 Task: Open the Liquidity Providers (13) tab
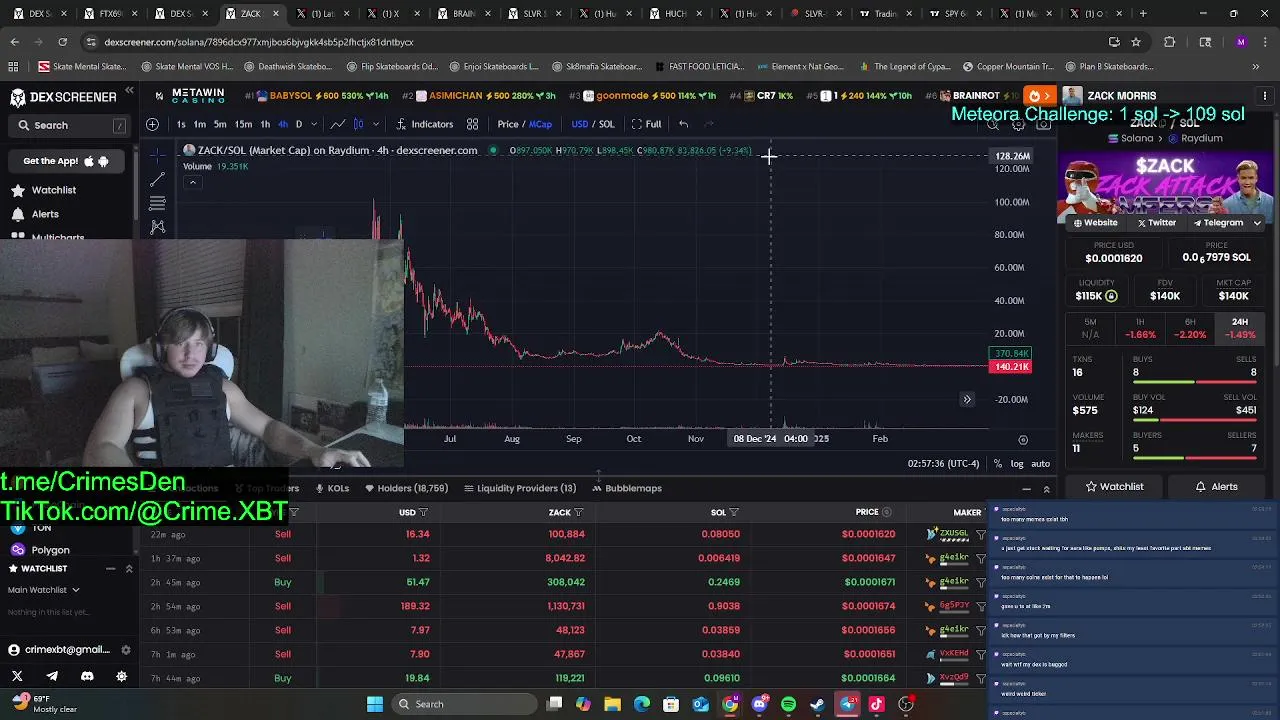pyautogui.click(x=520, y=488)
